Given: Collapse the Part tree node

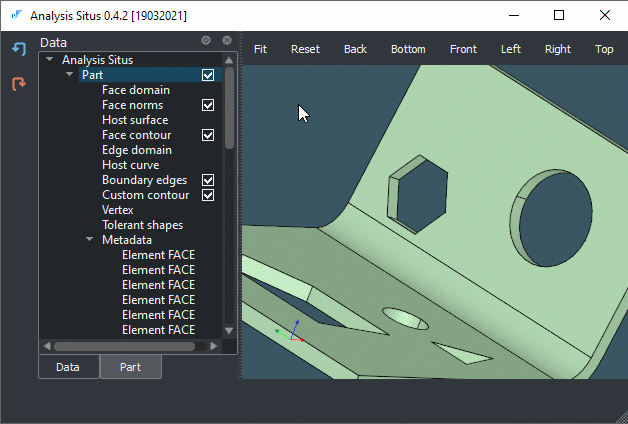Looking at the screenshot, I should [70, 74].
